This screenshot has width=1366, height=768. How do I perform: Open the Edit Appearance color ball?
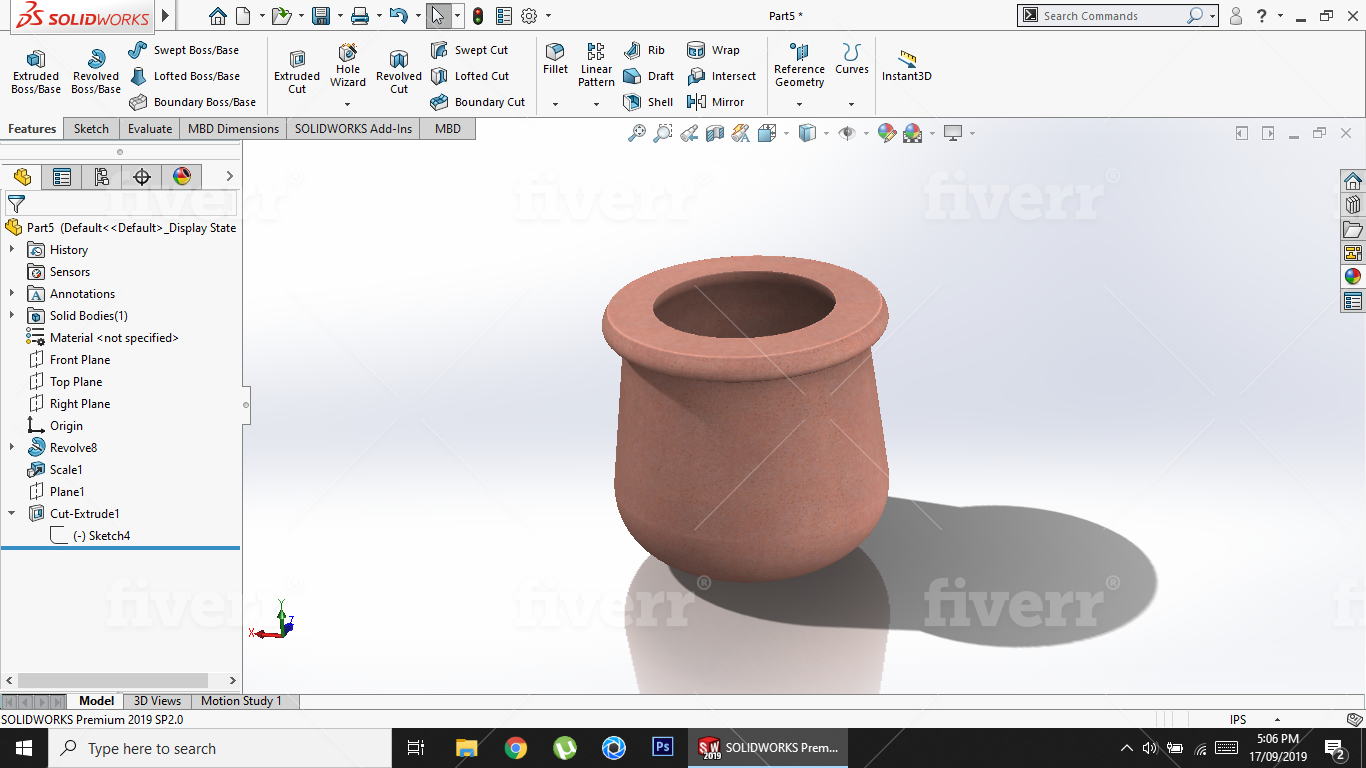tap(886, 133)
